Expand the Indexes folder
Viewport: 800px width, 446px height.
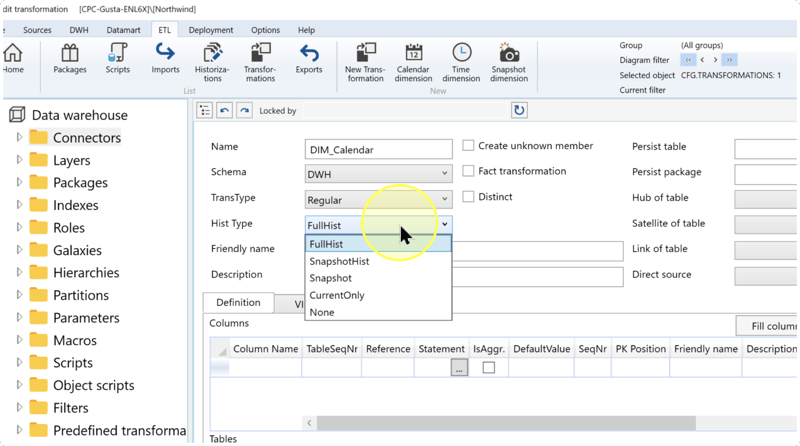point(19,205)
